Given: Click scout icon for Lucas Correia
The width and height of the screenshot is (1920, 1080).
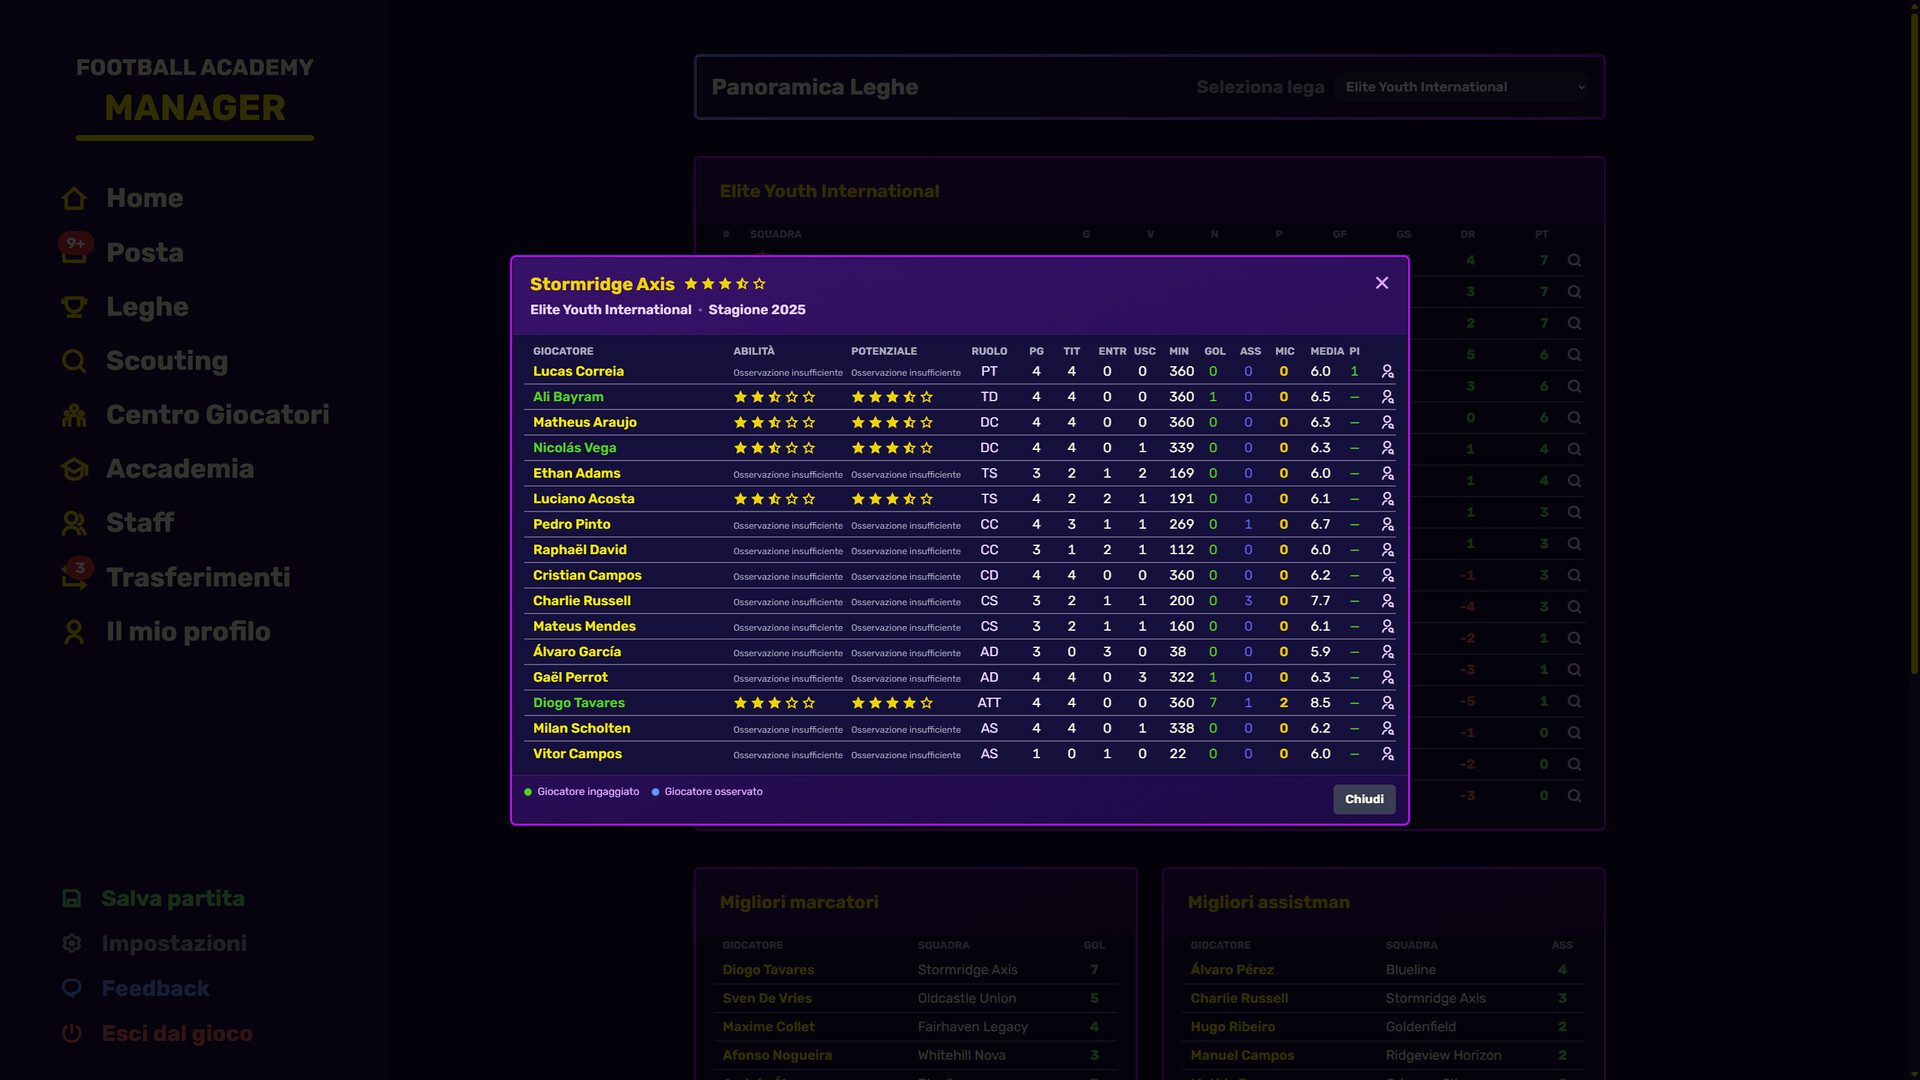Looking at the screenshot, I should coord(1387,372).
